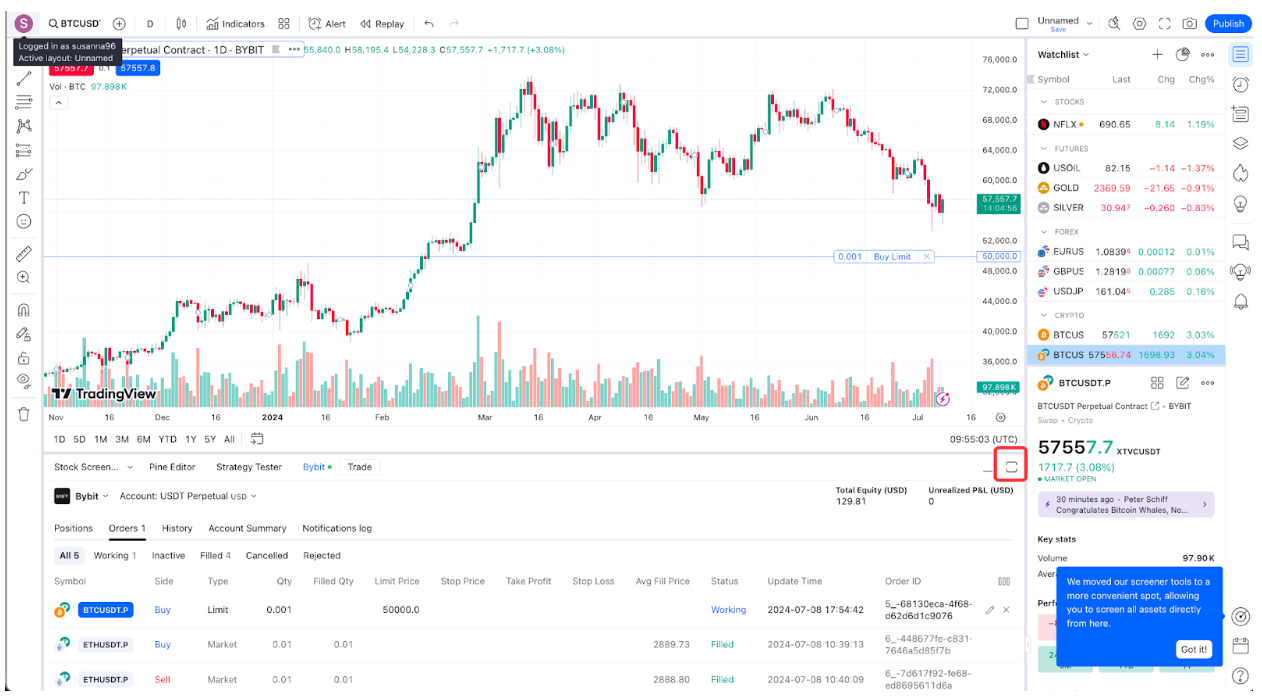1262x696 pixels.
Task: Click the Replay toolbar button
Action: [382, 24]
